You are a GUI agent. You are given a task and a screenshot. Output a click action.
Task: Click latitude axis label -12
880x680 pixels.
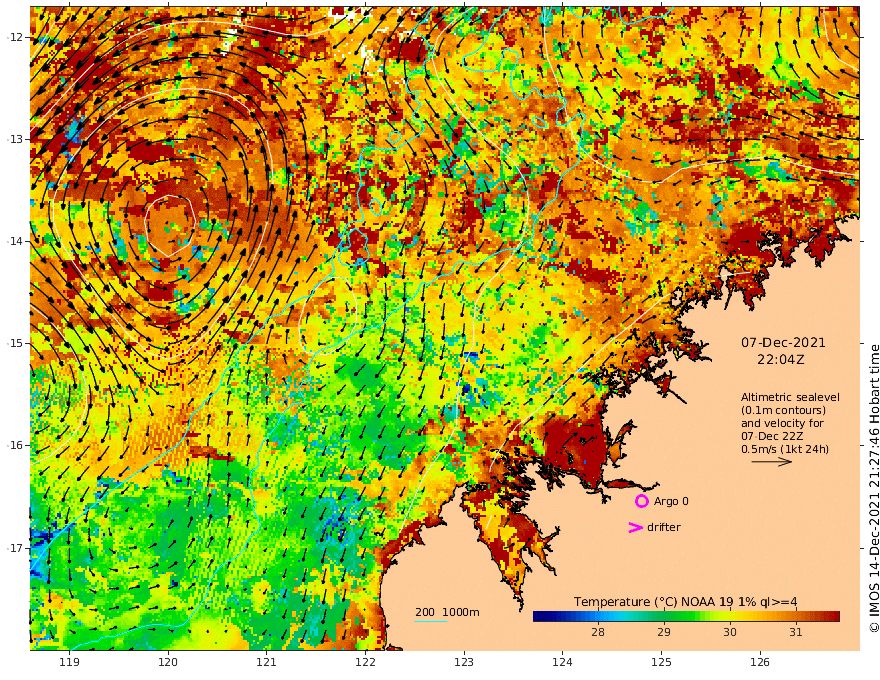click(x=14, y=37)
